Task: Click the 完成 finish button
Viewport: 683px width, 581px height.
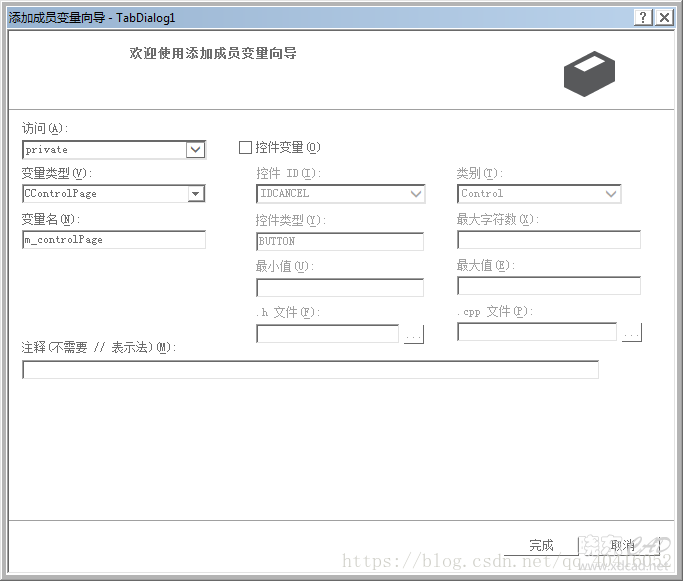Action: 541,545
